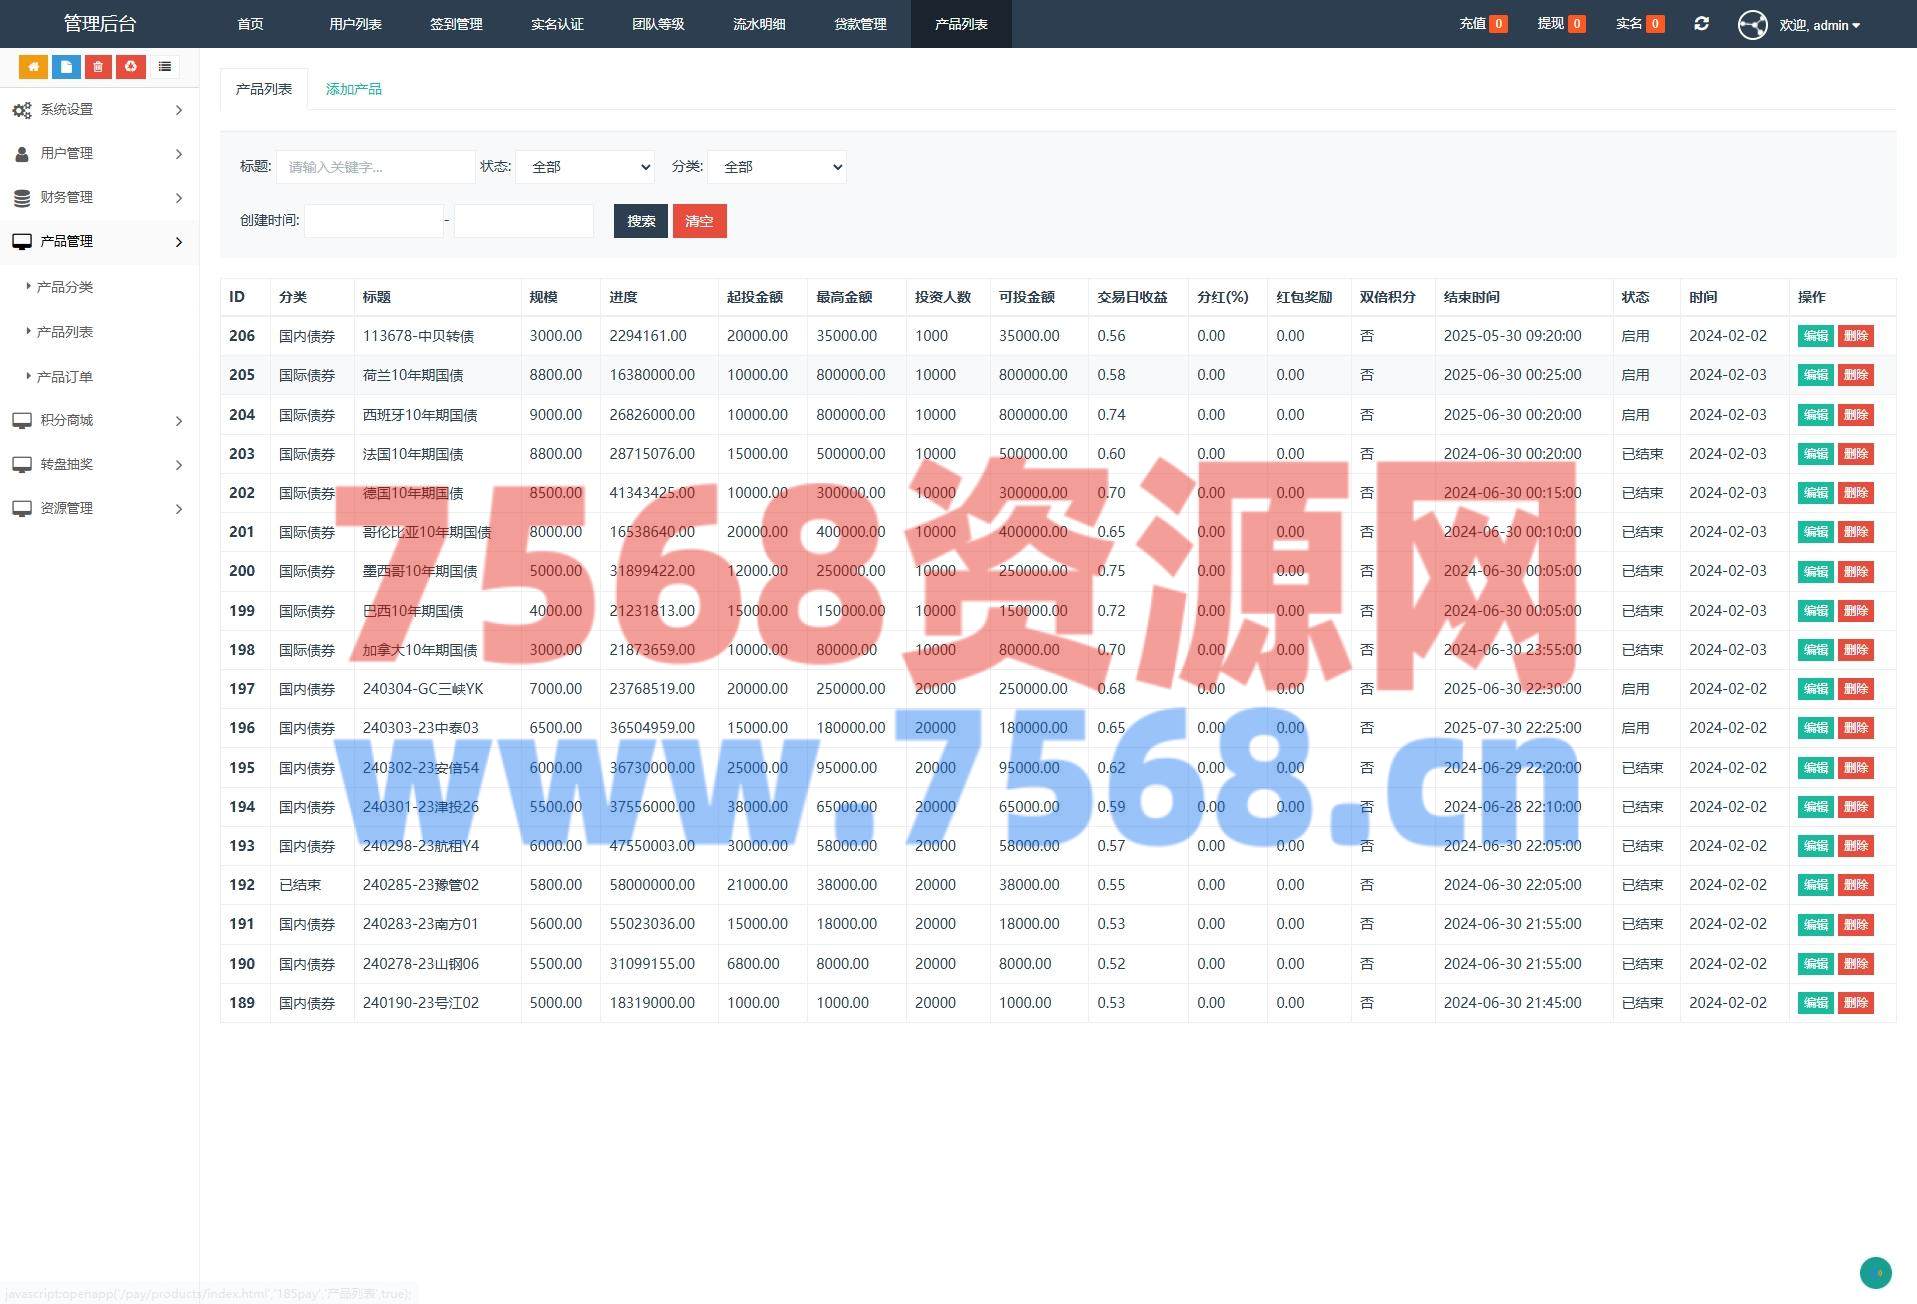Click the 标题 keyword input field
The height and width of the screenshot is (1304, 1917).
(x=375, y=167)
